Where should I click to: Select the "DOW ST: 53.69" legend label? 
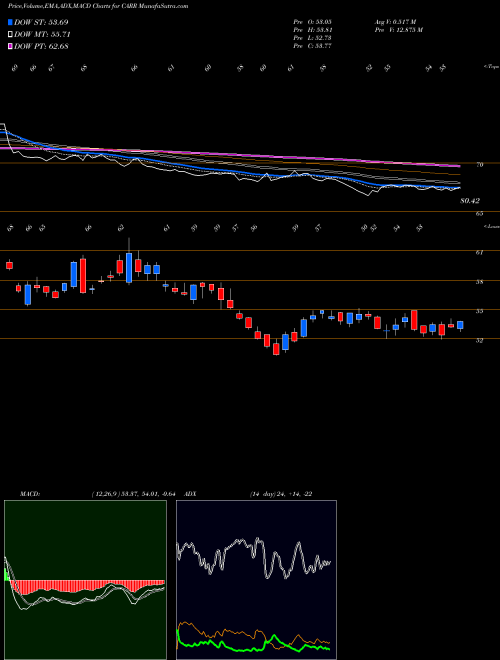[x=41, y=22]
